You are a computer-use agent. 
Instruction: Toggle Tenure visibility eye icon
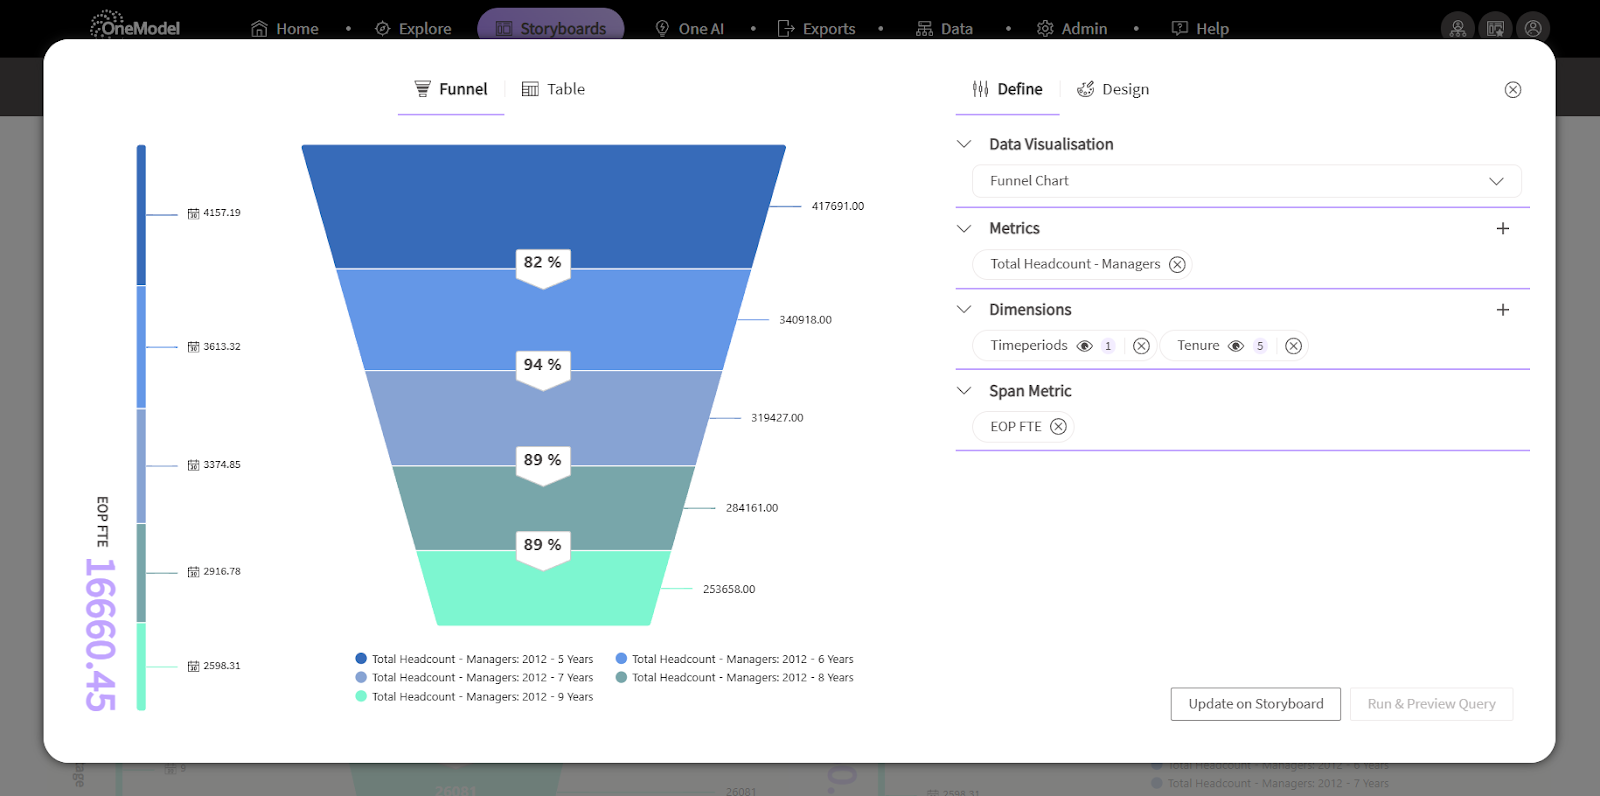pyautogui.click(x=1236, y=346)
